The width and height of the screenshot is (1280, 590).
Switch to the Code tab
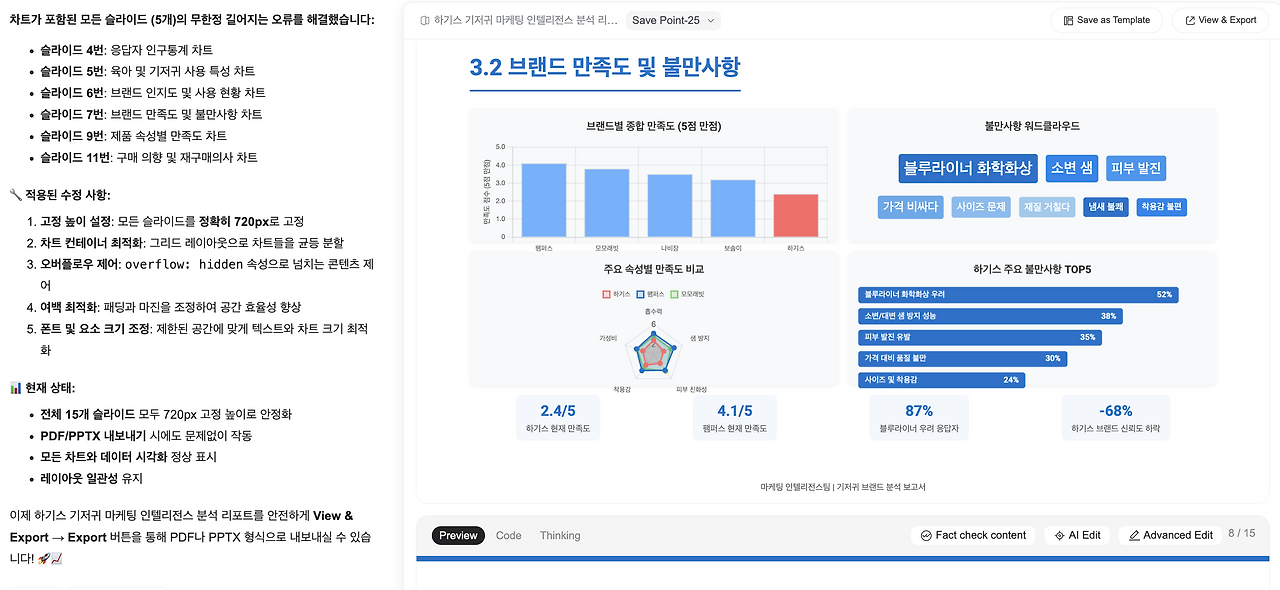(x=509, y=535)
